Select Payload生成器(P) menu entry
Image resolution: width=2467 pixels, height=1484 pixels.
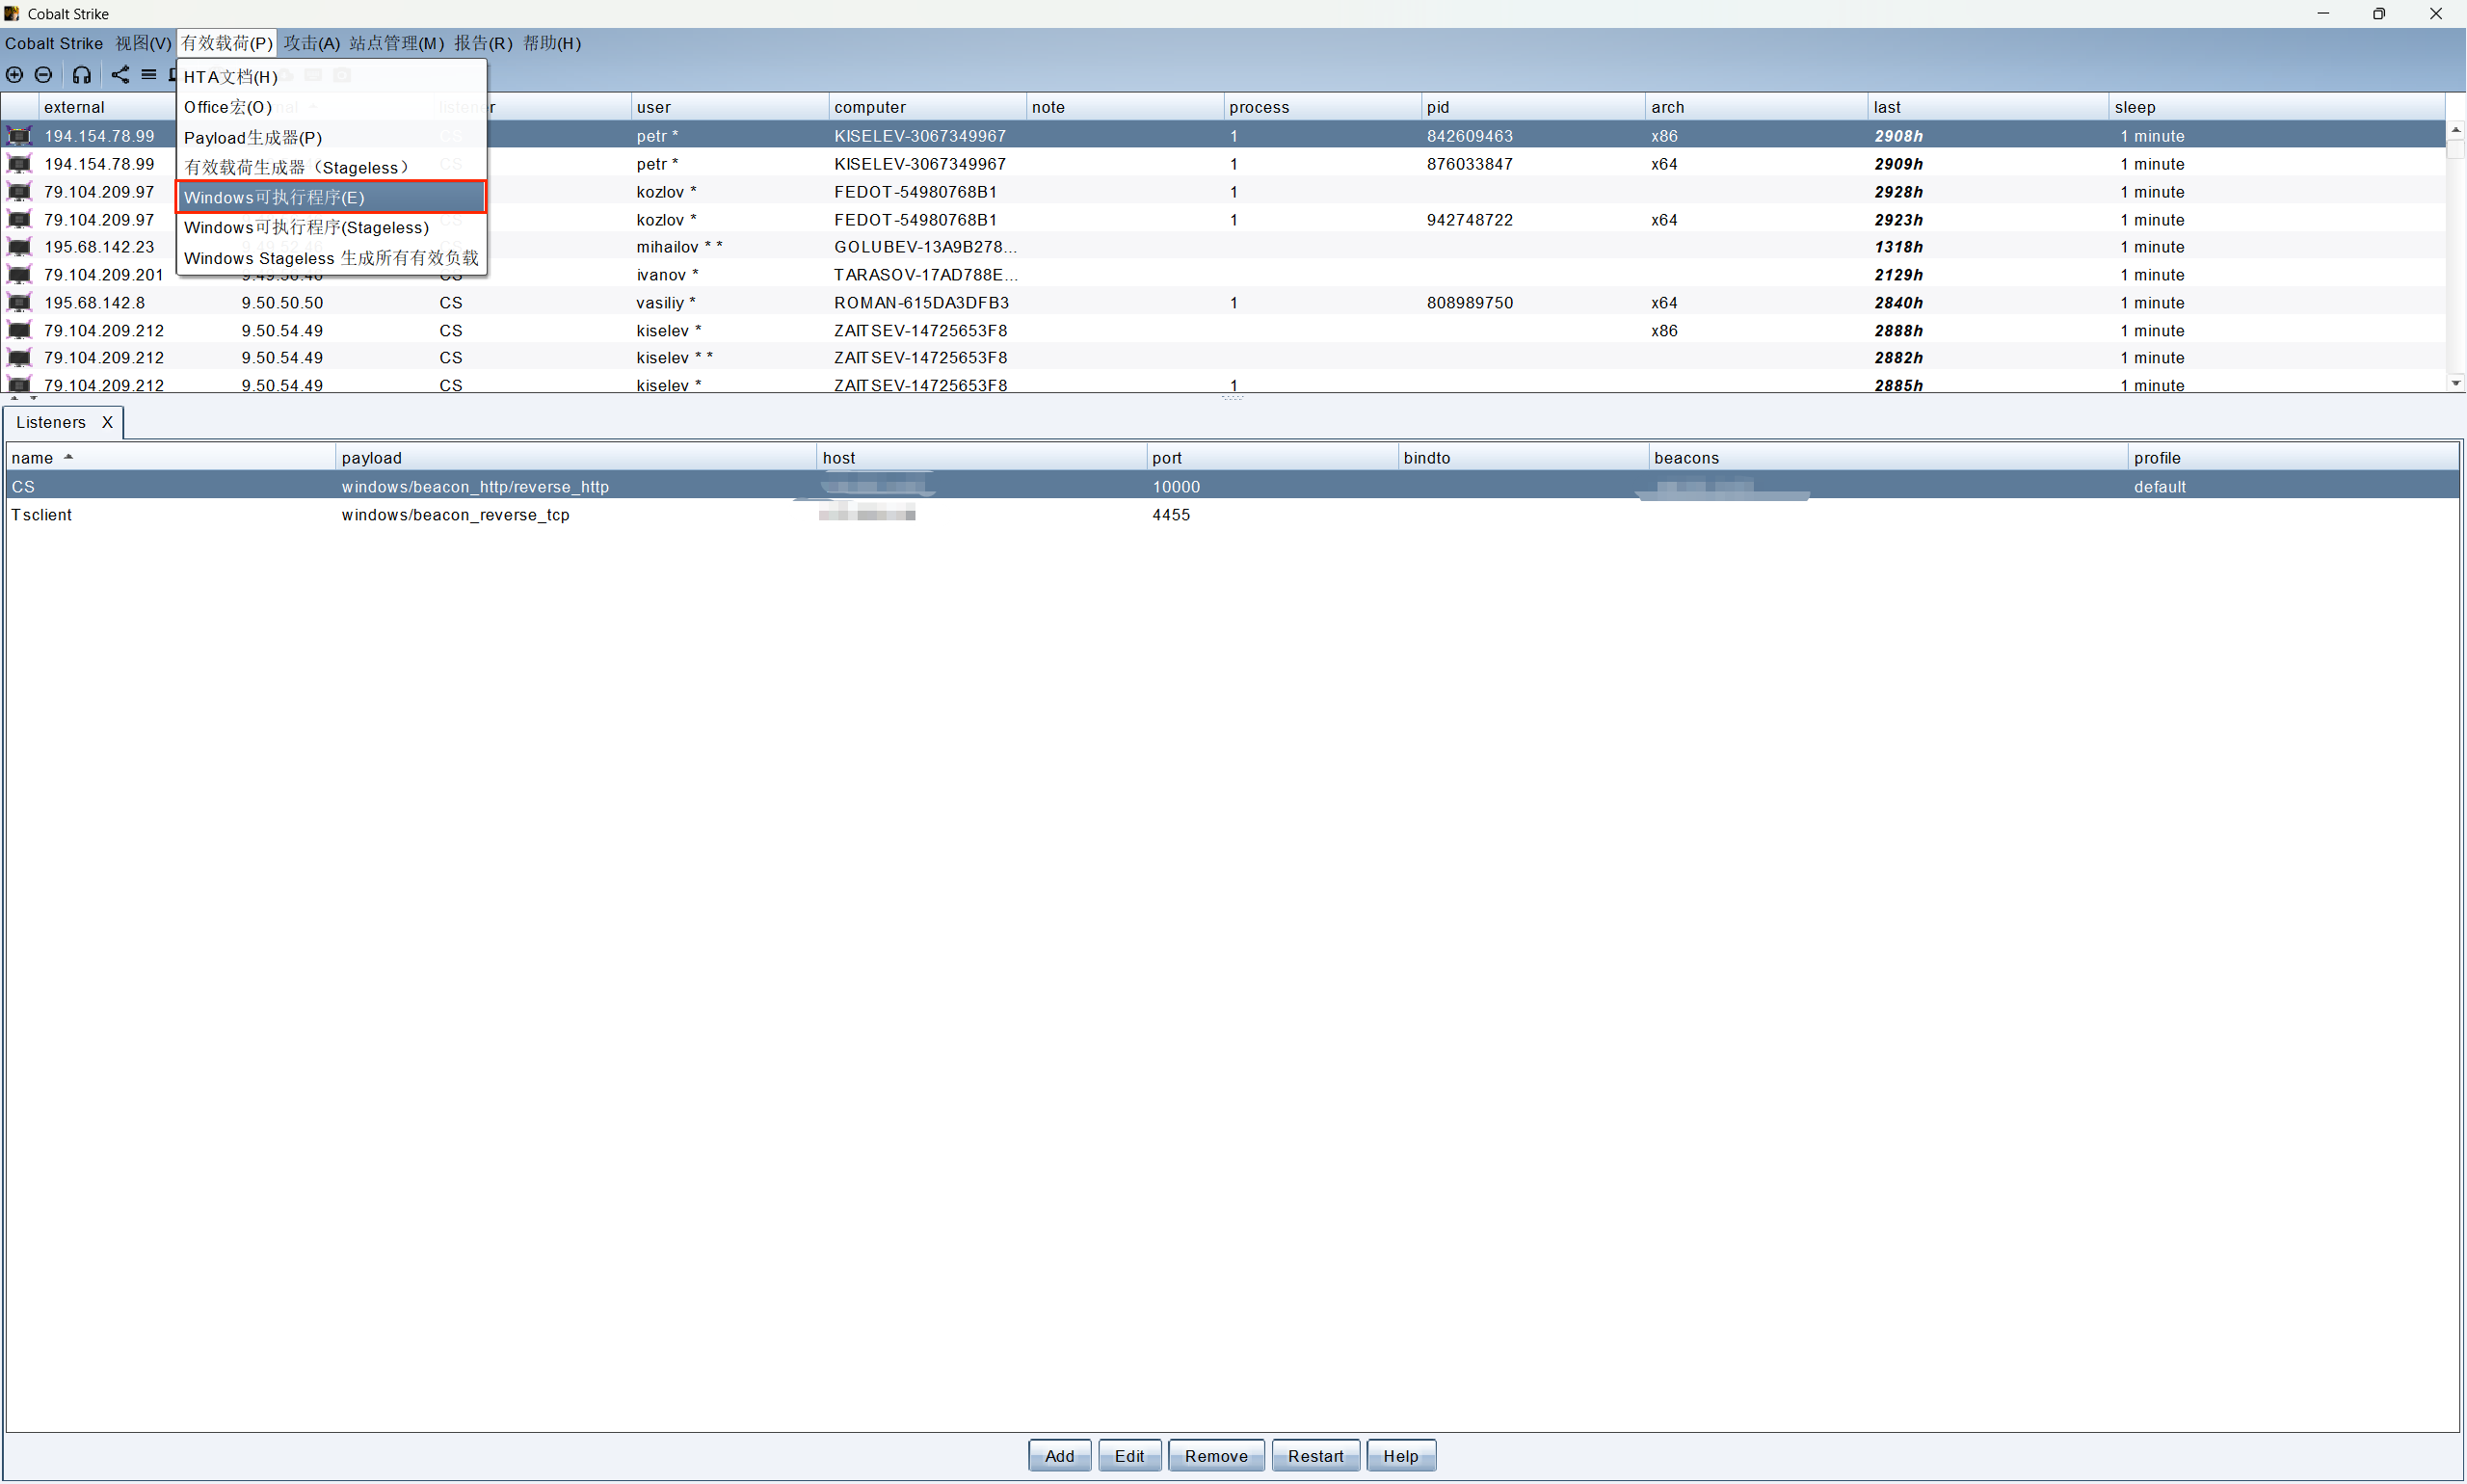pos(331,138)
